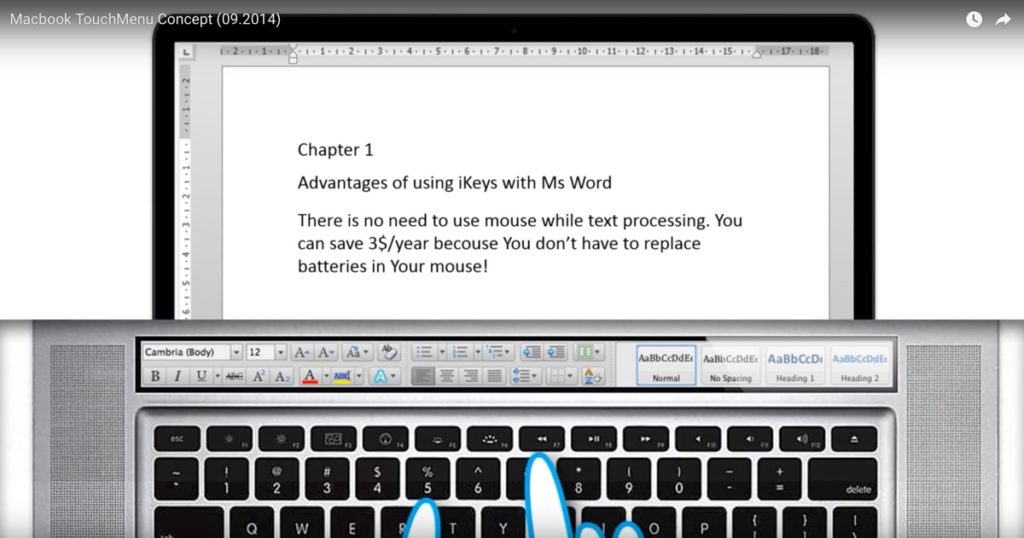Open the numbering style dropdown arrow

tap(477, 353)
